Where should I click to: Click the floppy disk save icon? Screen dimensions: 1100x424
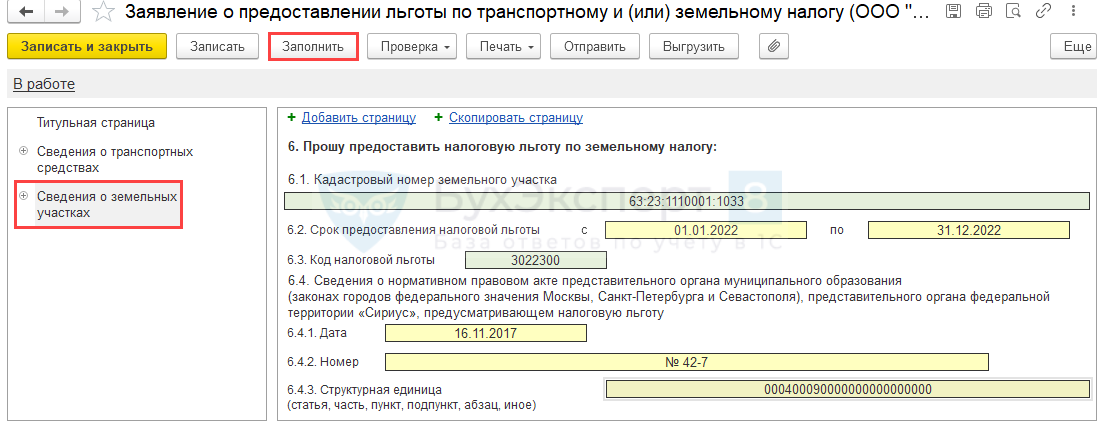(x=954, y=13)
